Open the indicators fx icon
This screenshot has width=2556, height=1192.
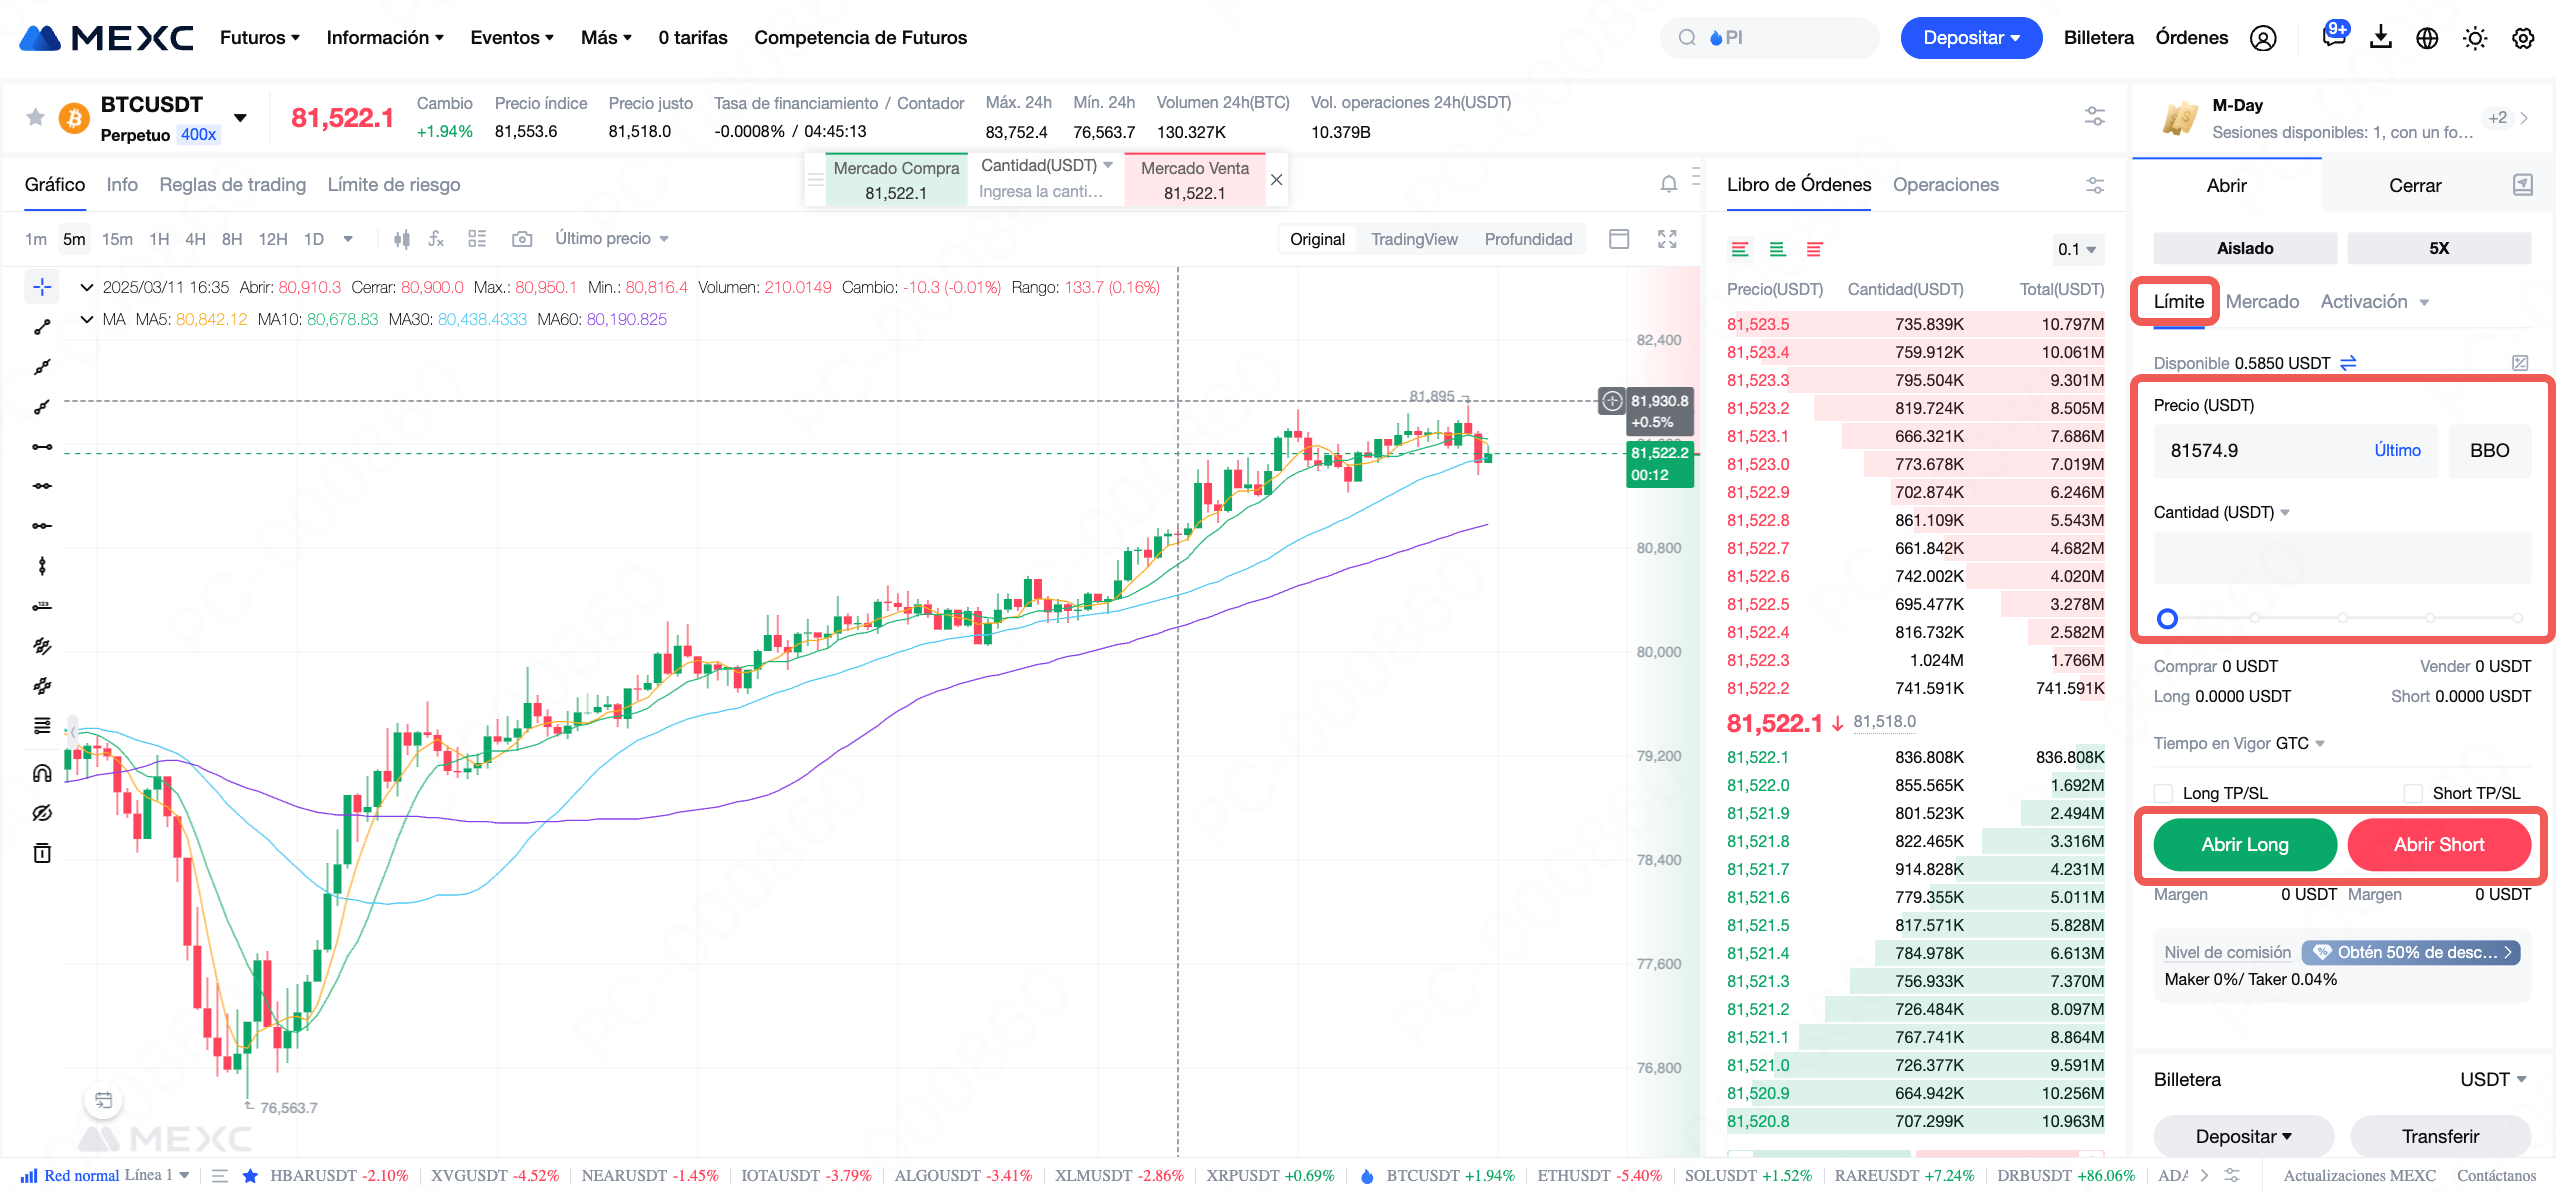[x=436, y=239]
